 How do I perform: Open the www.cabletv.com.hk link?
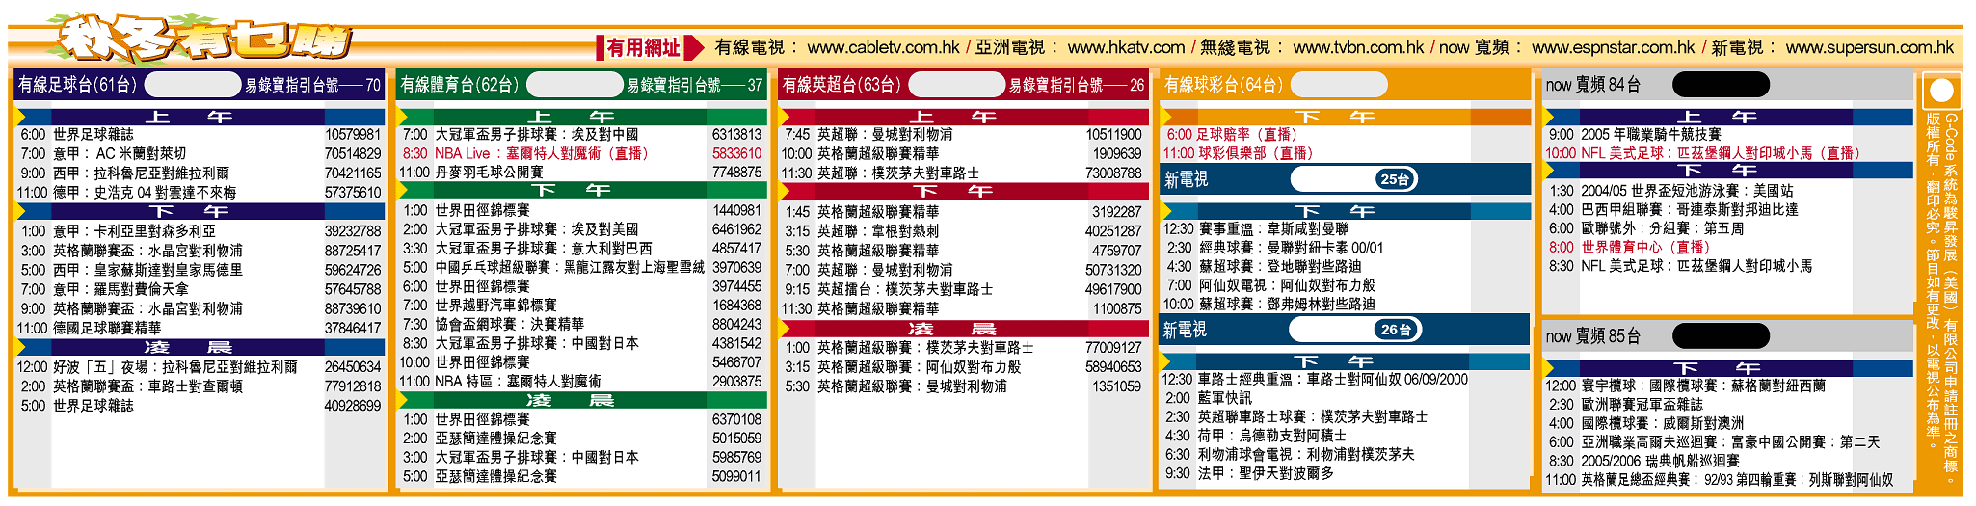(x=883, y=47)
